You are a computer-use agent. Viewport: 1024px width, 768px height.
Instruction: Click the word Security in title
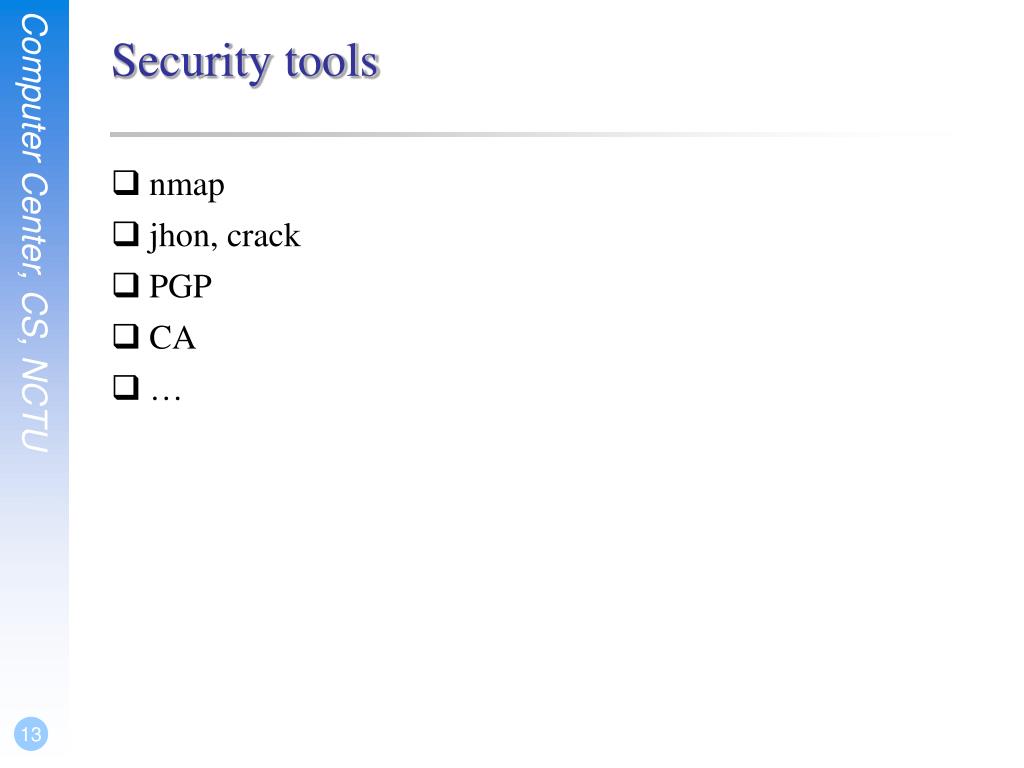[191, 63]
